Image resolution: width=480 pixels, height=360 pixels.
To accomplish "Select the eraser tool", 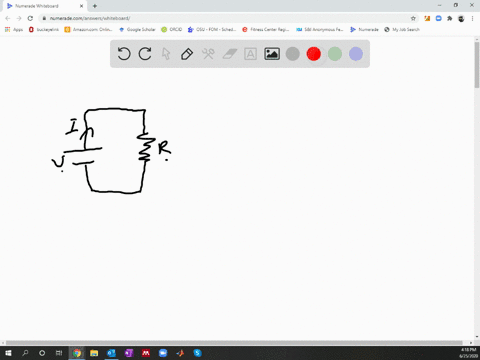I will click(x=229, y=54).
